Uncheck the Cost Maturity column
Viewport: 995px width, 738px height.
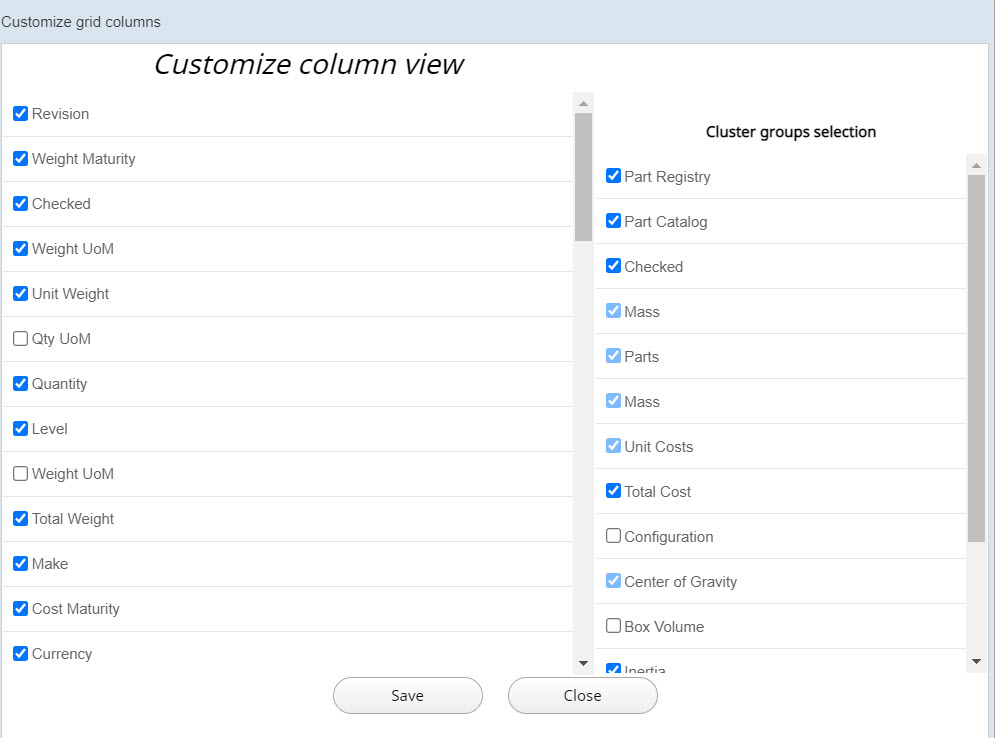click(x=20, y=608)
